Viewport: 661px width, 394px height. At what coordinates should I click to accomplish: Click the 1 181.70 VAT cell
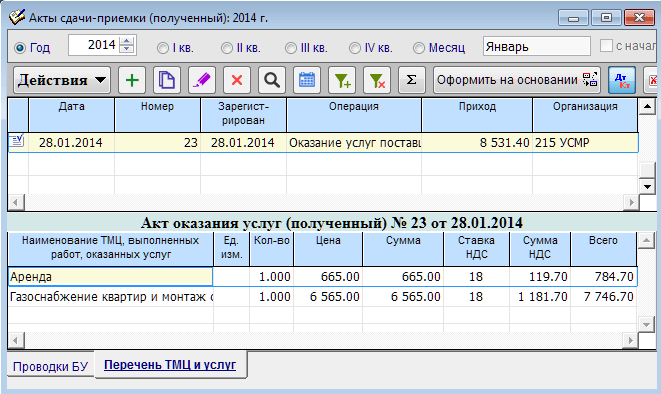pyautogui.click(x=540, y=297)
